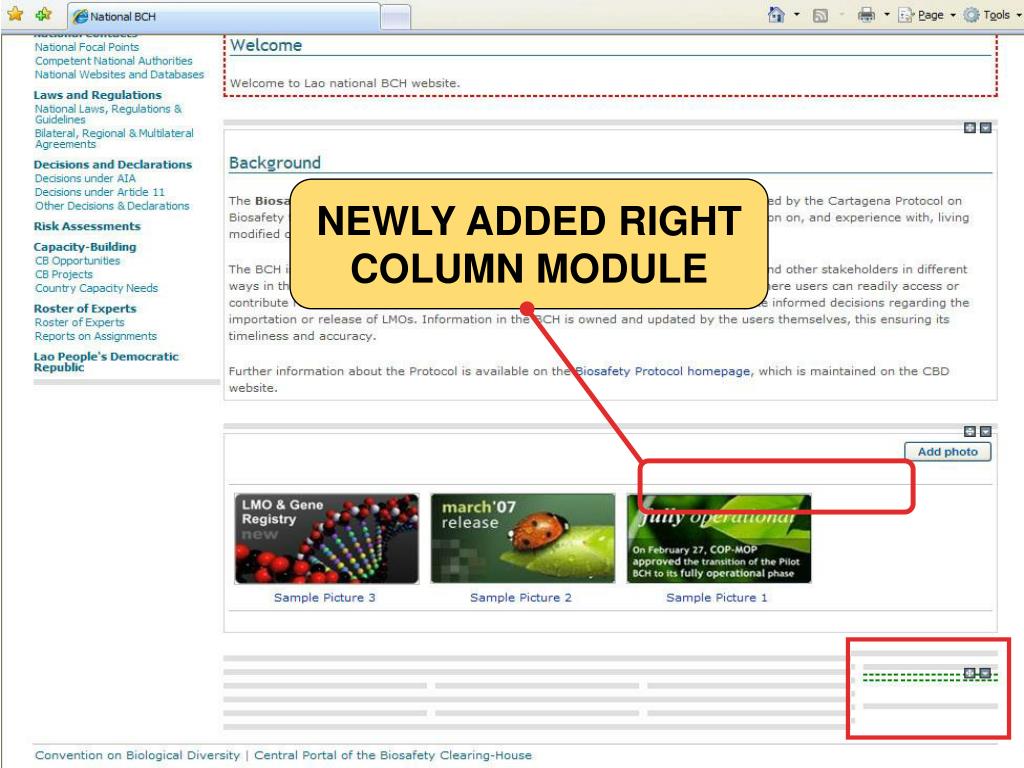
Task: Open the photo gallery module's dropdown menu arrow
Action: [x=985, y=431]
